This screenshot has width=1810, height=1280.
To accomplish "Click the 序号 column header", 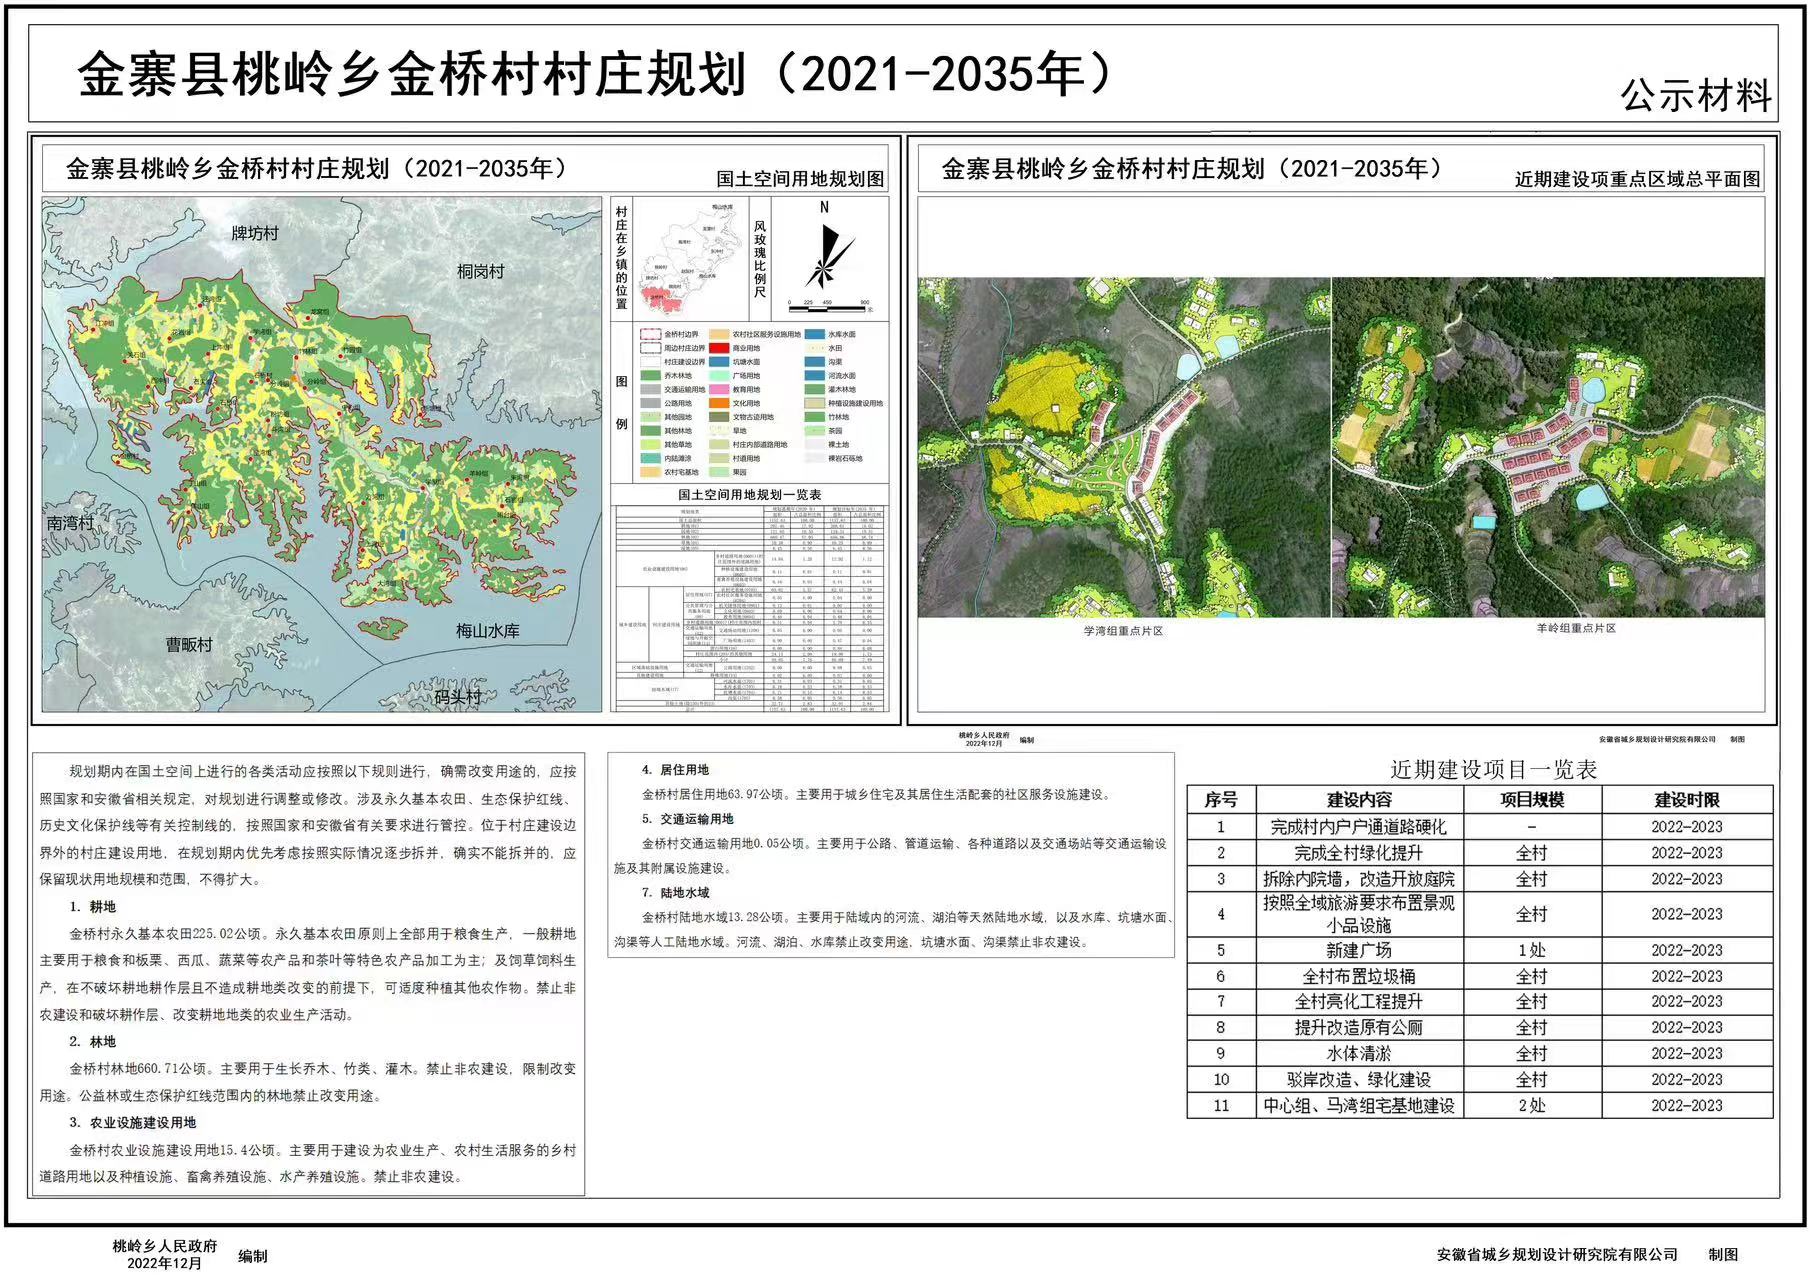I will click(x=1221, y=799).
